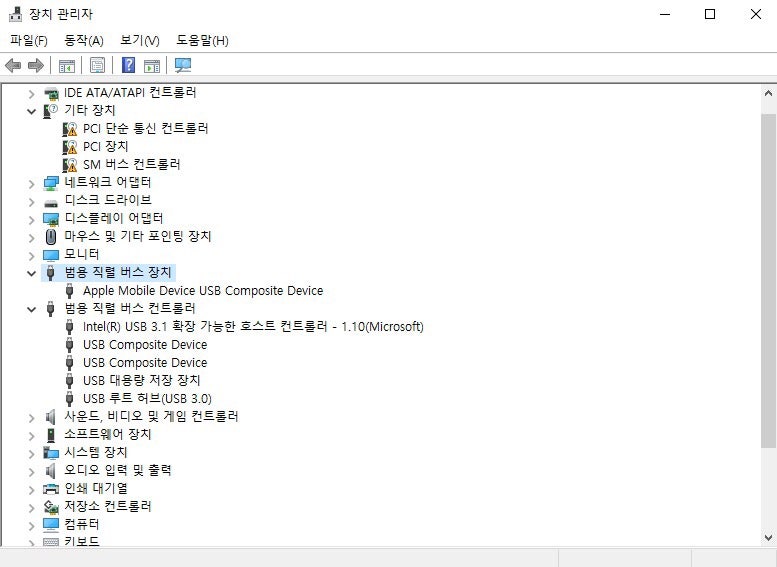Click the scan for hardware changes icon

pos(183,65)
